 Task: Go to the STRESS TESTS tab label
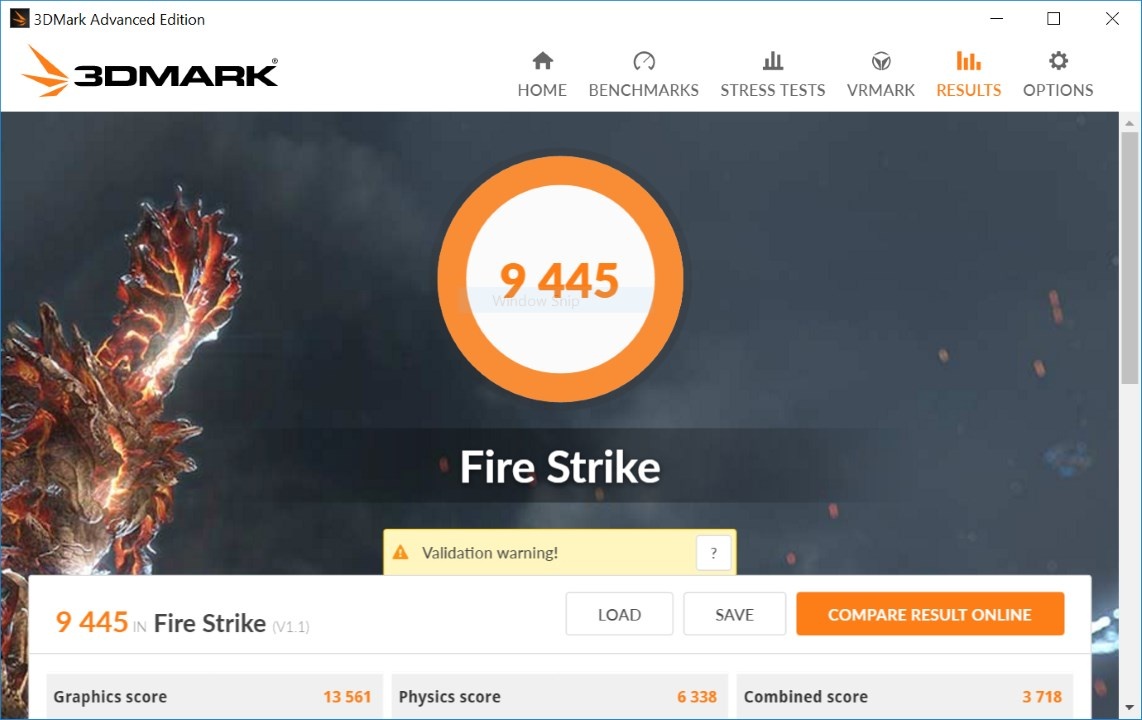click(773, 90)
